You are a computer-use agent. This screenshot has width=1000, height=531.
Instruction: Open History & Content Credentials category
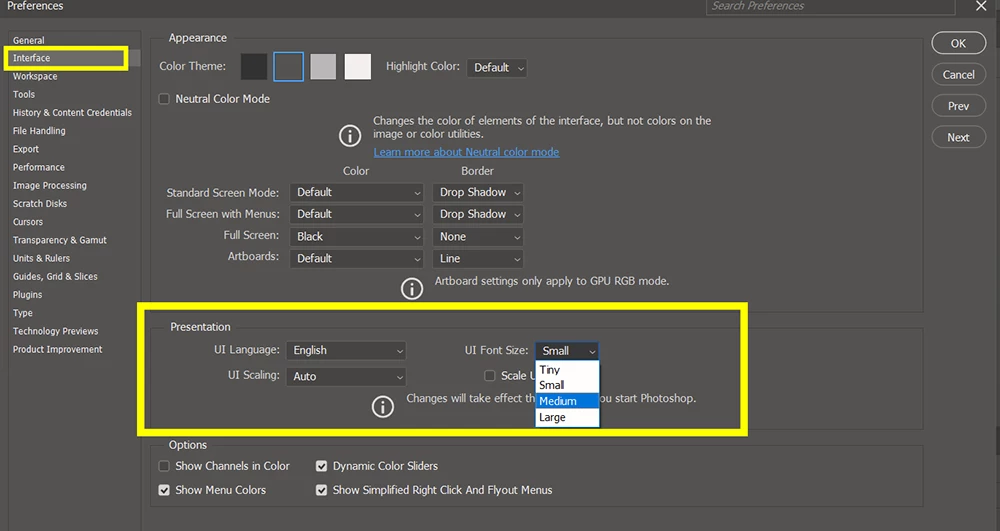click(x=72, y=113)
